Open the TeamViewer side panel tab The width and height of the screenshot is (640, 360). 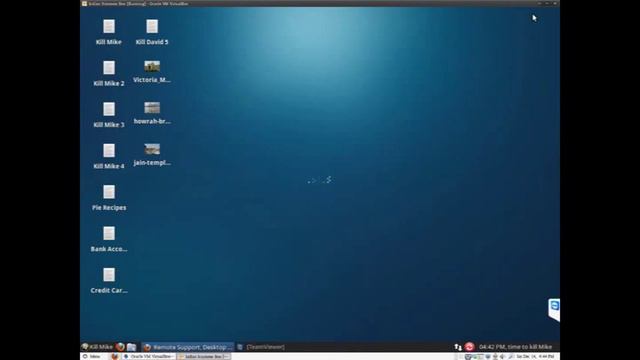click(x=554, y=310)
